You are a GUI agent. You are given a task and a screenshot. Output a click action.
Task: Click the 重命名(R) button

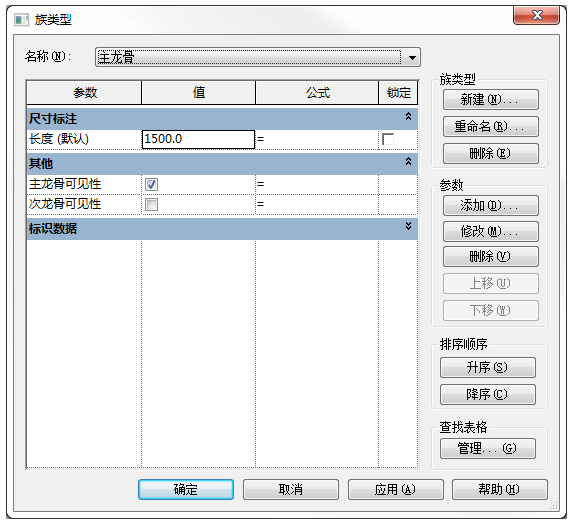[x=491, y=127]
